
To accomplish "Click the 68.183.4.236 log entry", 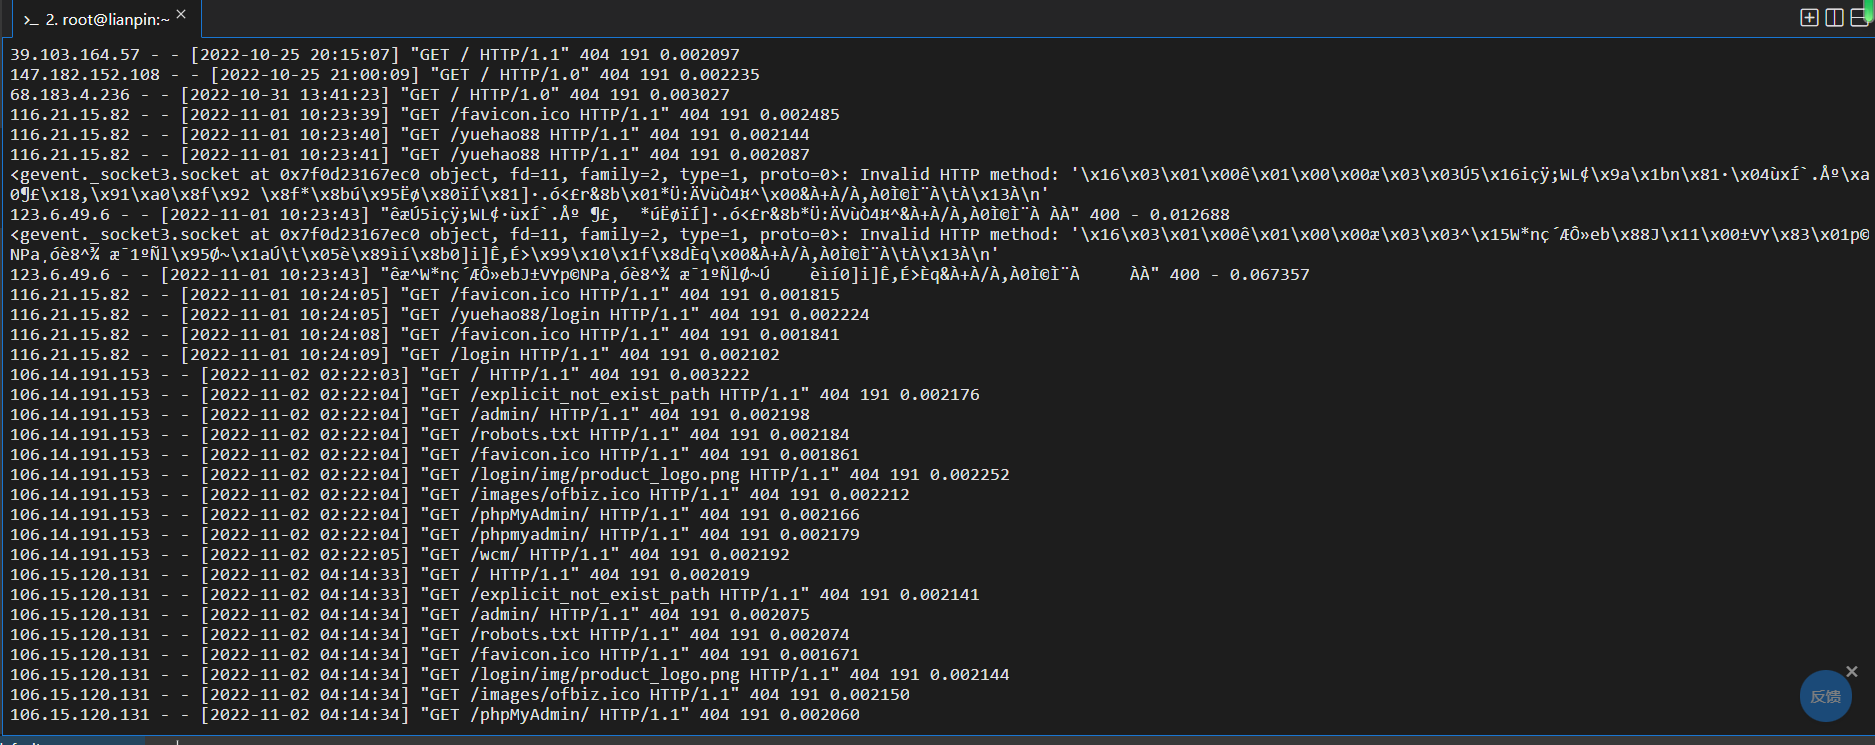I will coord(370,95).
